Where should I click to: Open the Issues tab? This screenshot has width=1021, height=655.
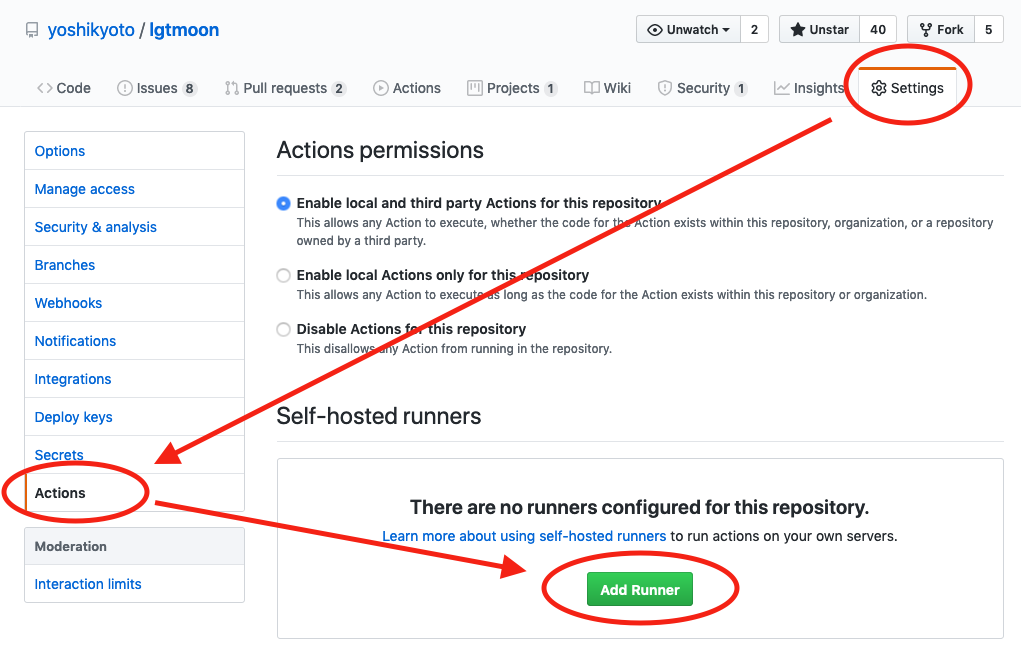tap(156, 88)
